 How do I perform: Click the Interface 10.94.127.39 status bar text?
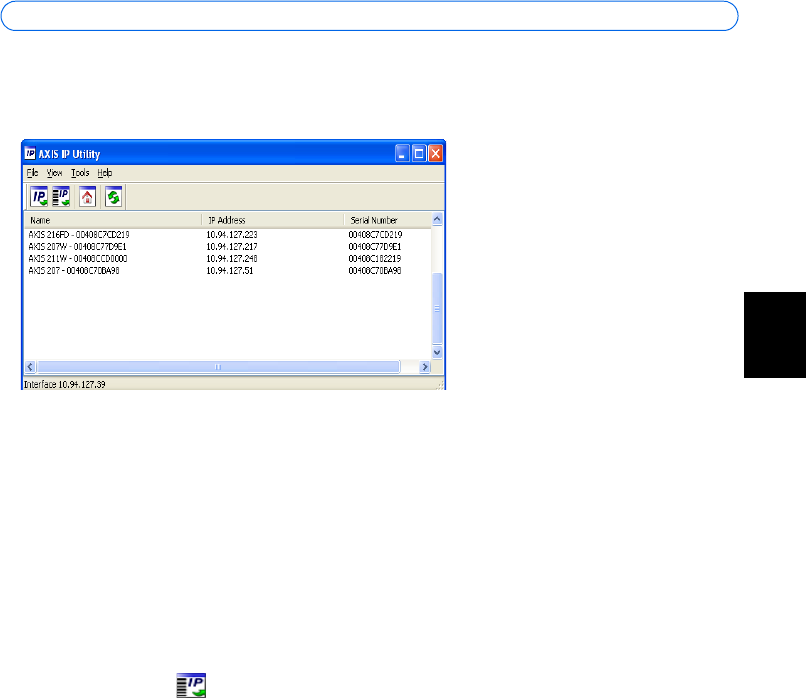pos(65,384)
